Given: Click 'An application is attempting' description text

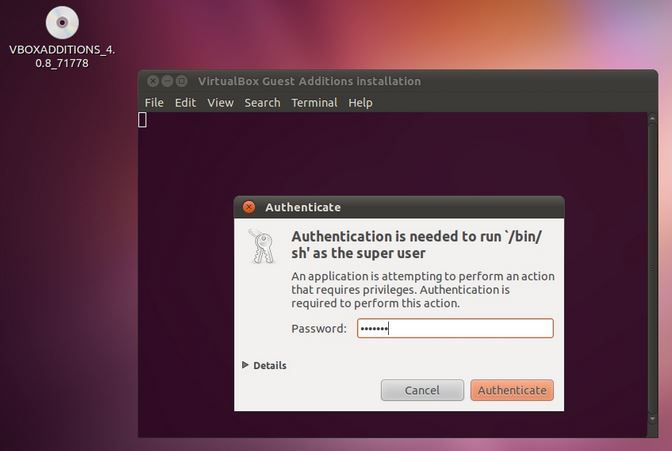Looking at the screenshot, I should coord(423,289).
